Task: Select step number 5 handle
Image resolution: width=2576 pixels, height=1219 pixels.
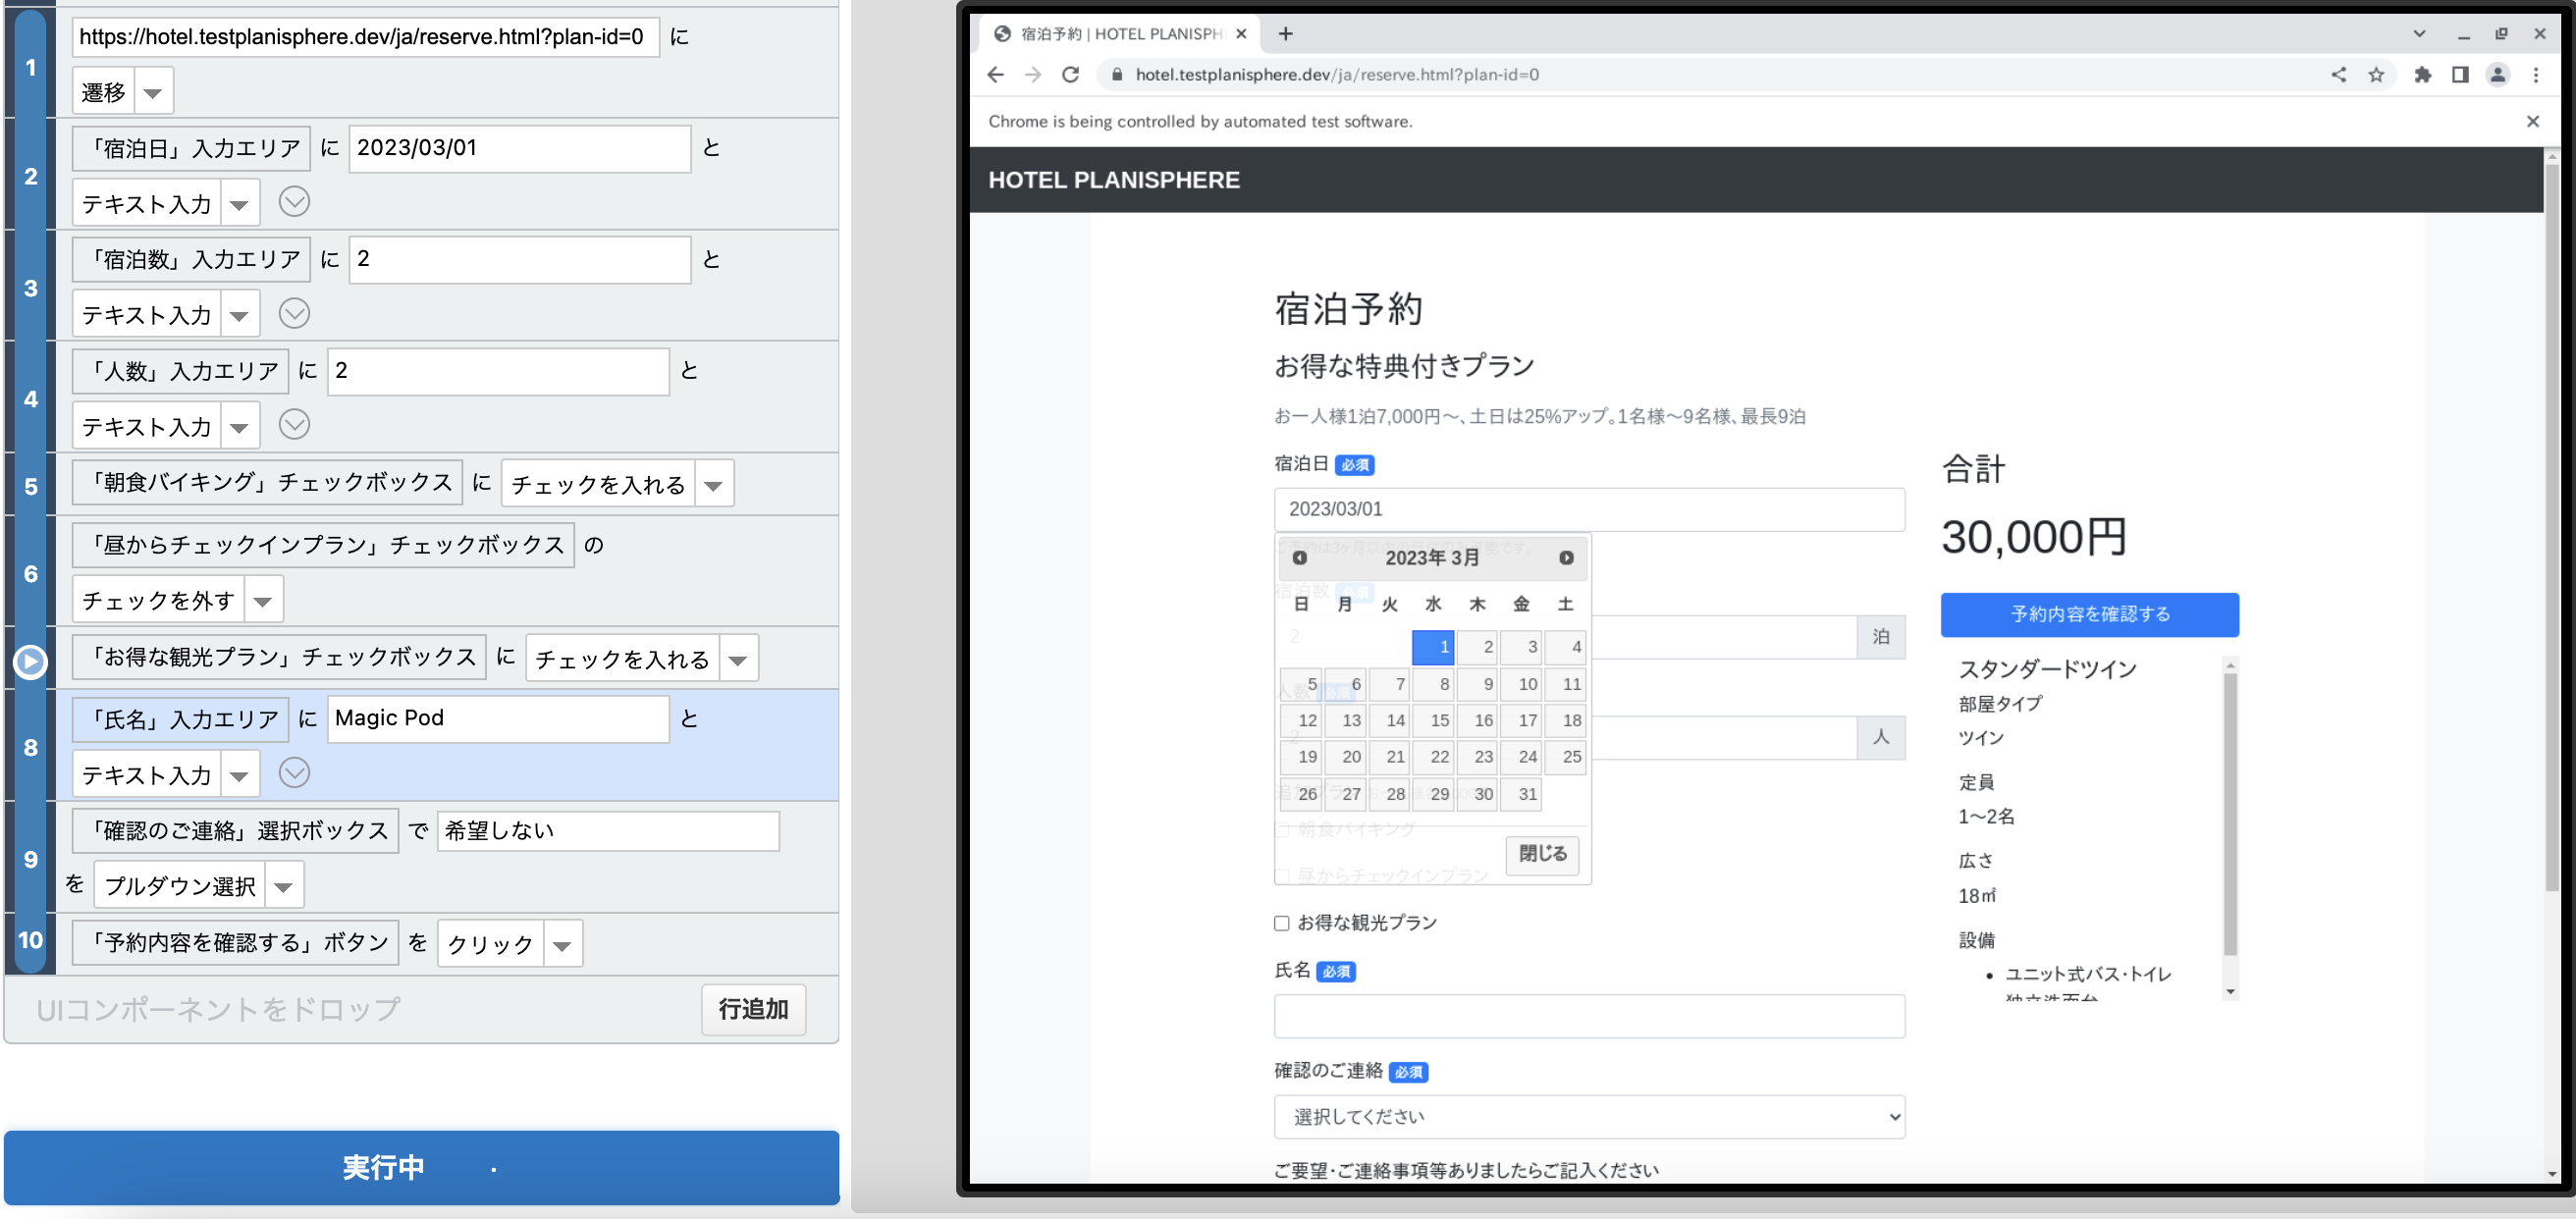Action: (30, 487)
